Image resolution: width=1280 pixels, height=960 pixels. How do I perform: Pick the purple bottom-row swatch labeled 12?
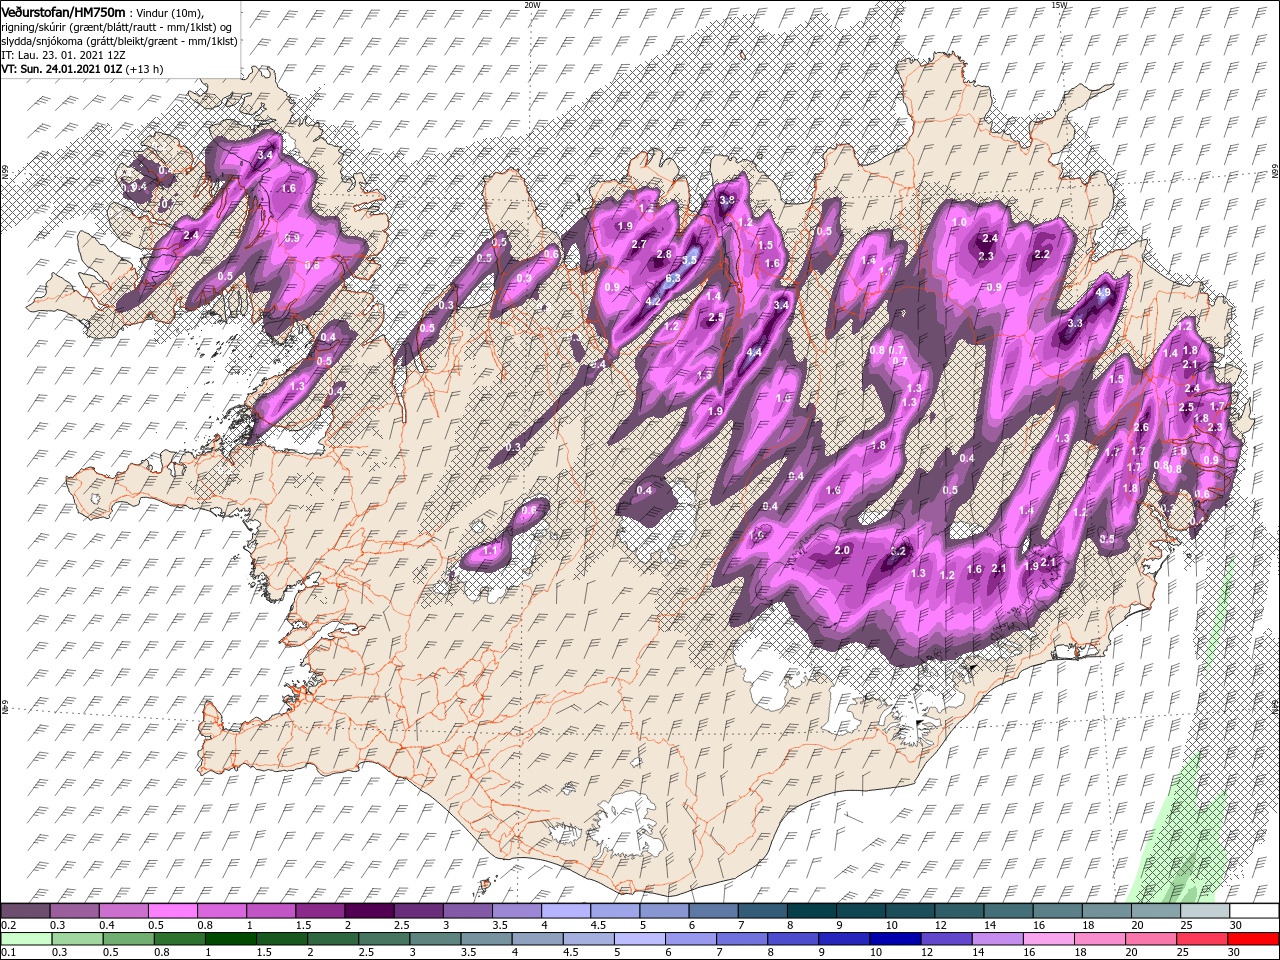tap(947, 939)
